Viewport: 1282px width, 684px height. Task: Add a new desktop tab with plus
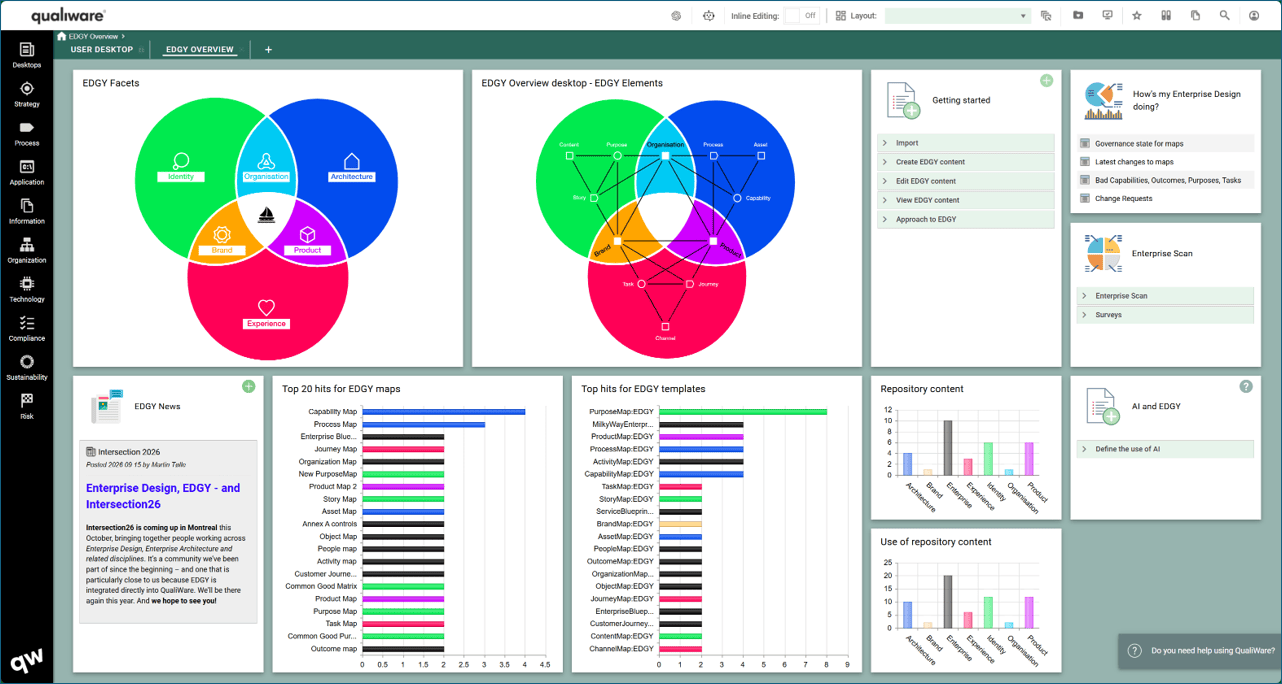tap(268, 49)
